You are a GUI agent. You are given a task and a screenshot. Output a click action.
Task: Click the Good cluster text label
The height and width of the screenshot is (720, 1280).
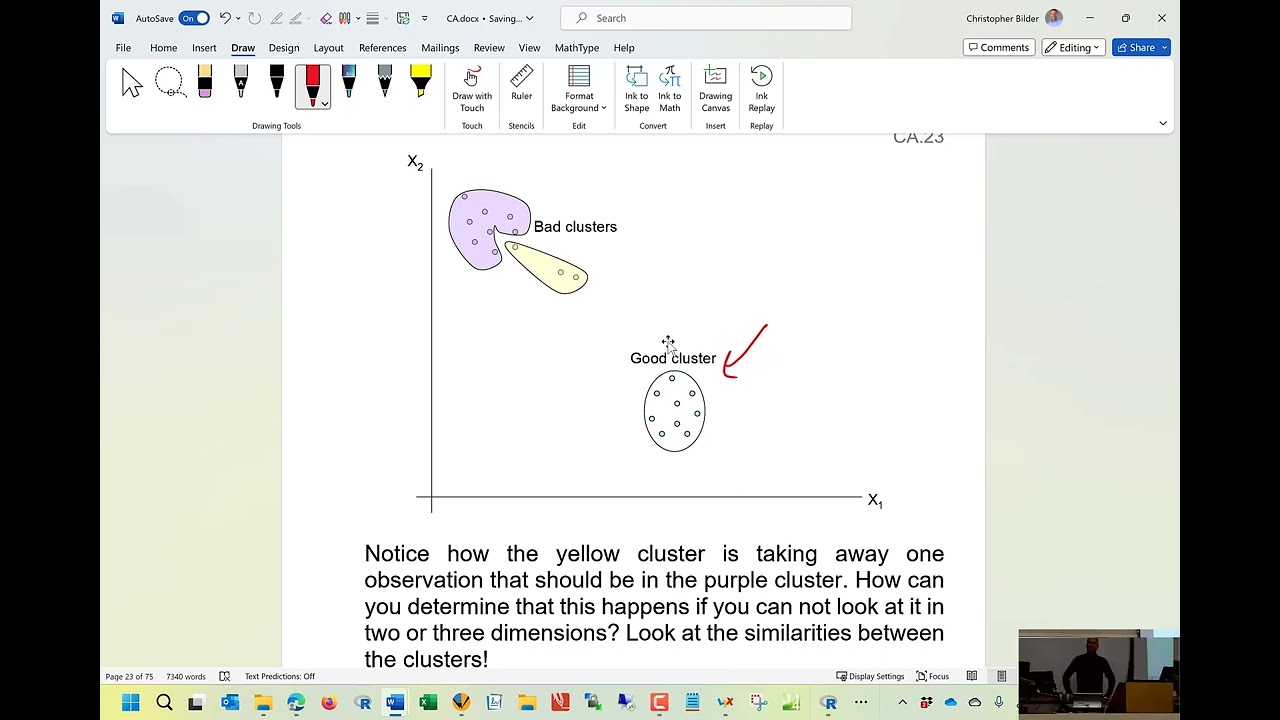(673, 358)
